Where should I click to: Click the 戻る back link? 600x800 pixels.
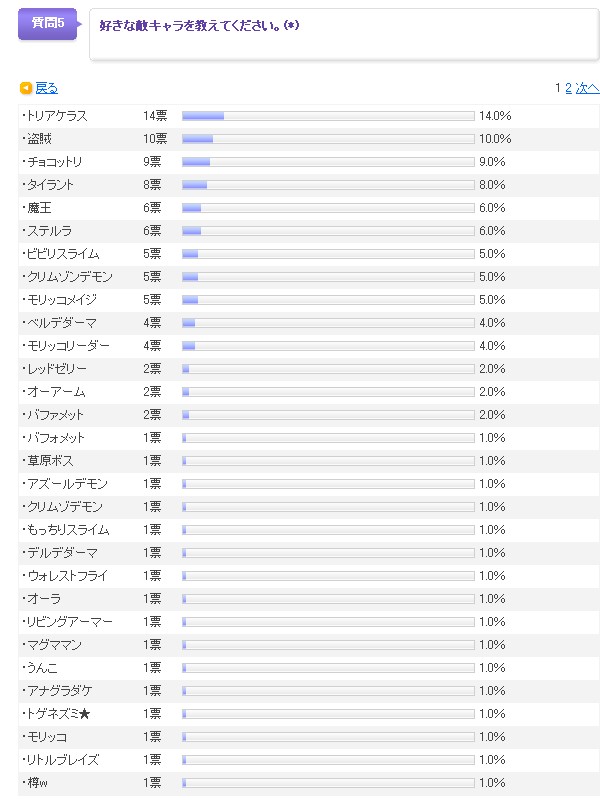[47, 88]
